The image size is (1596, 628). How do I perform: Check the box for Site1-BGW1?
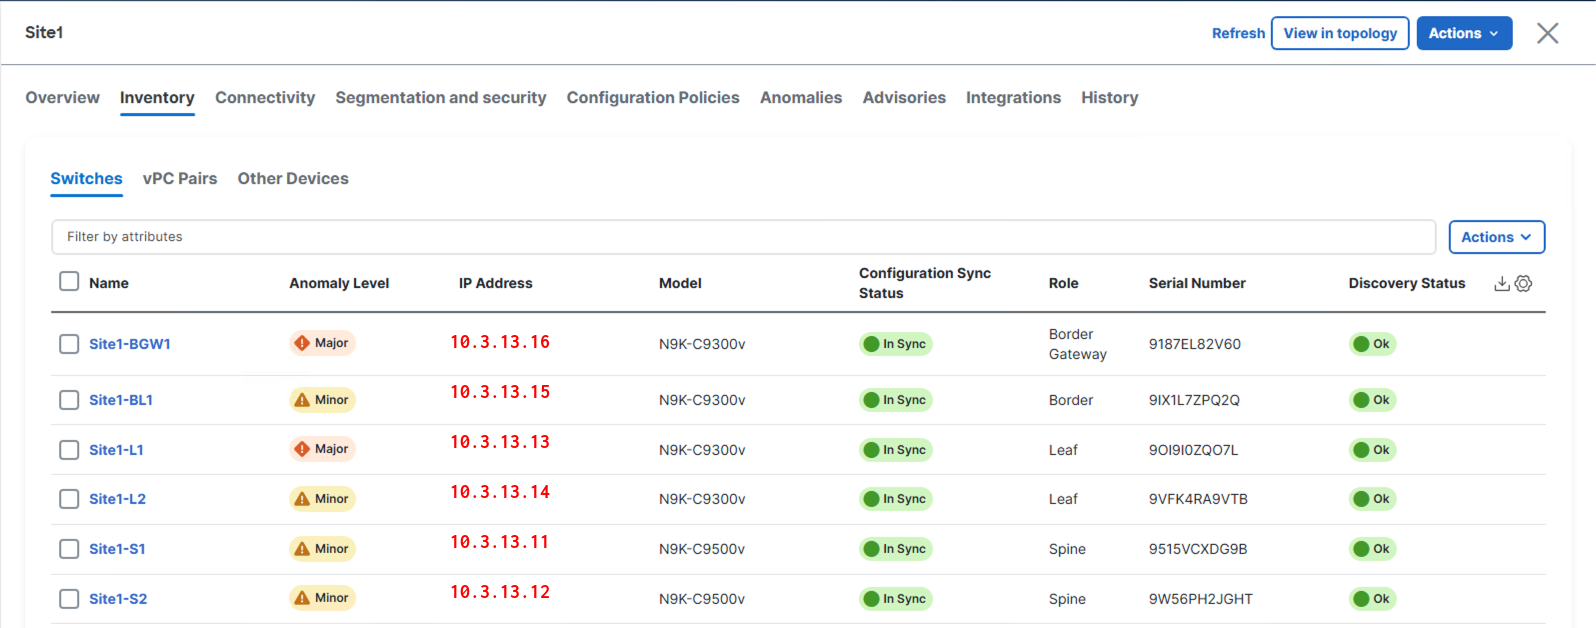[69, 344]
